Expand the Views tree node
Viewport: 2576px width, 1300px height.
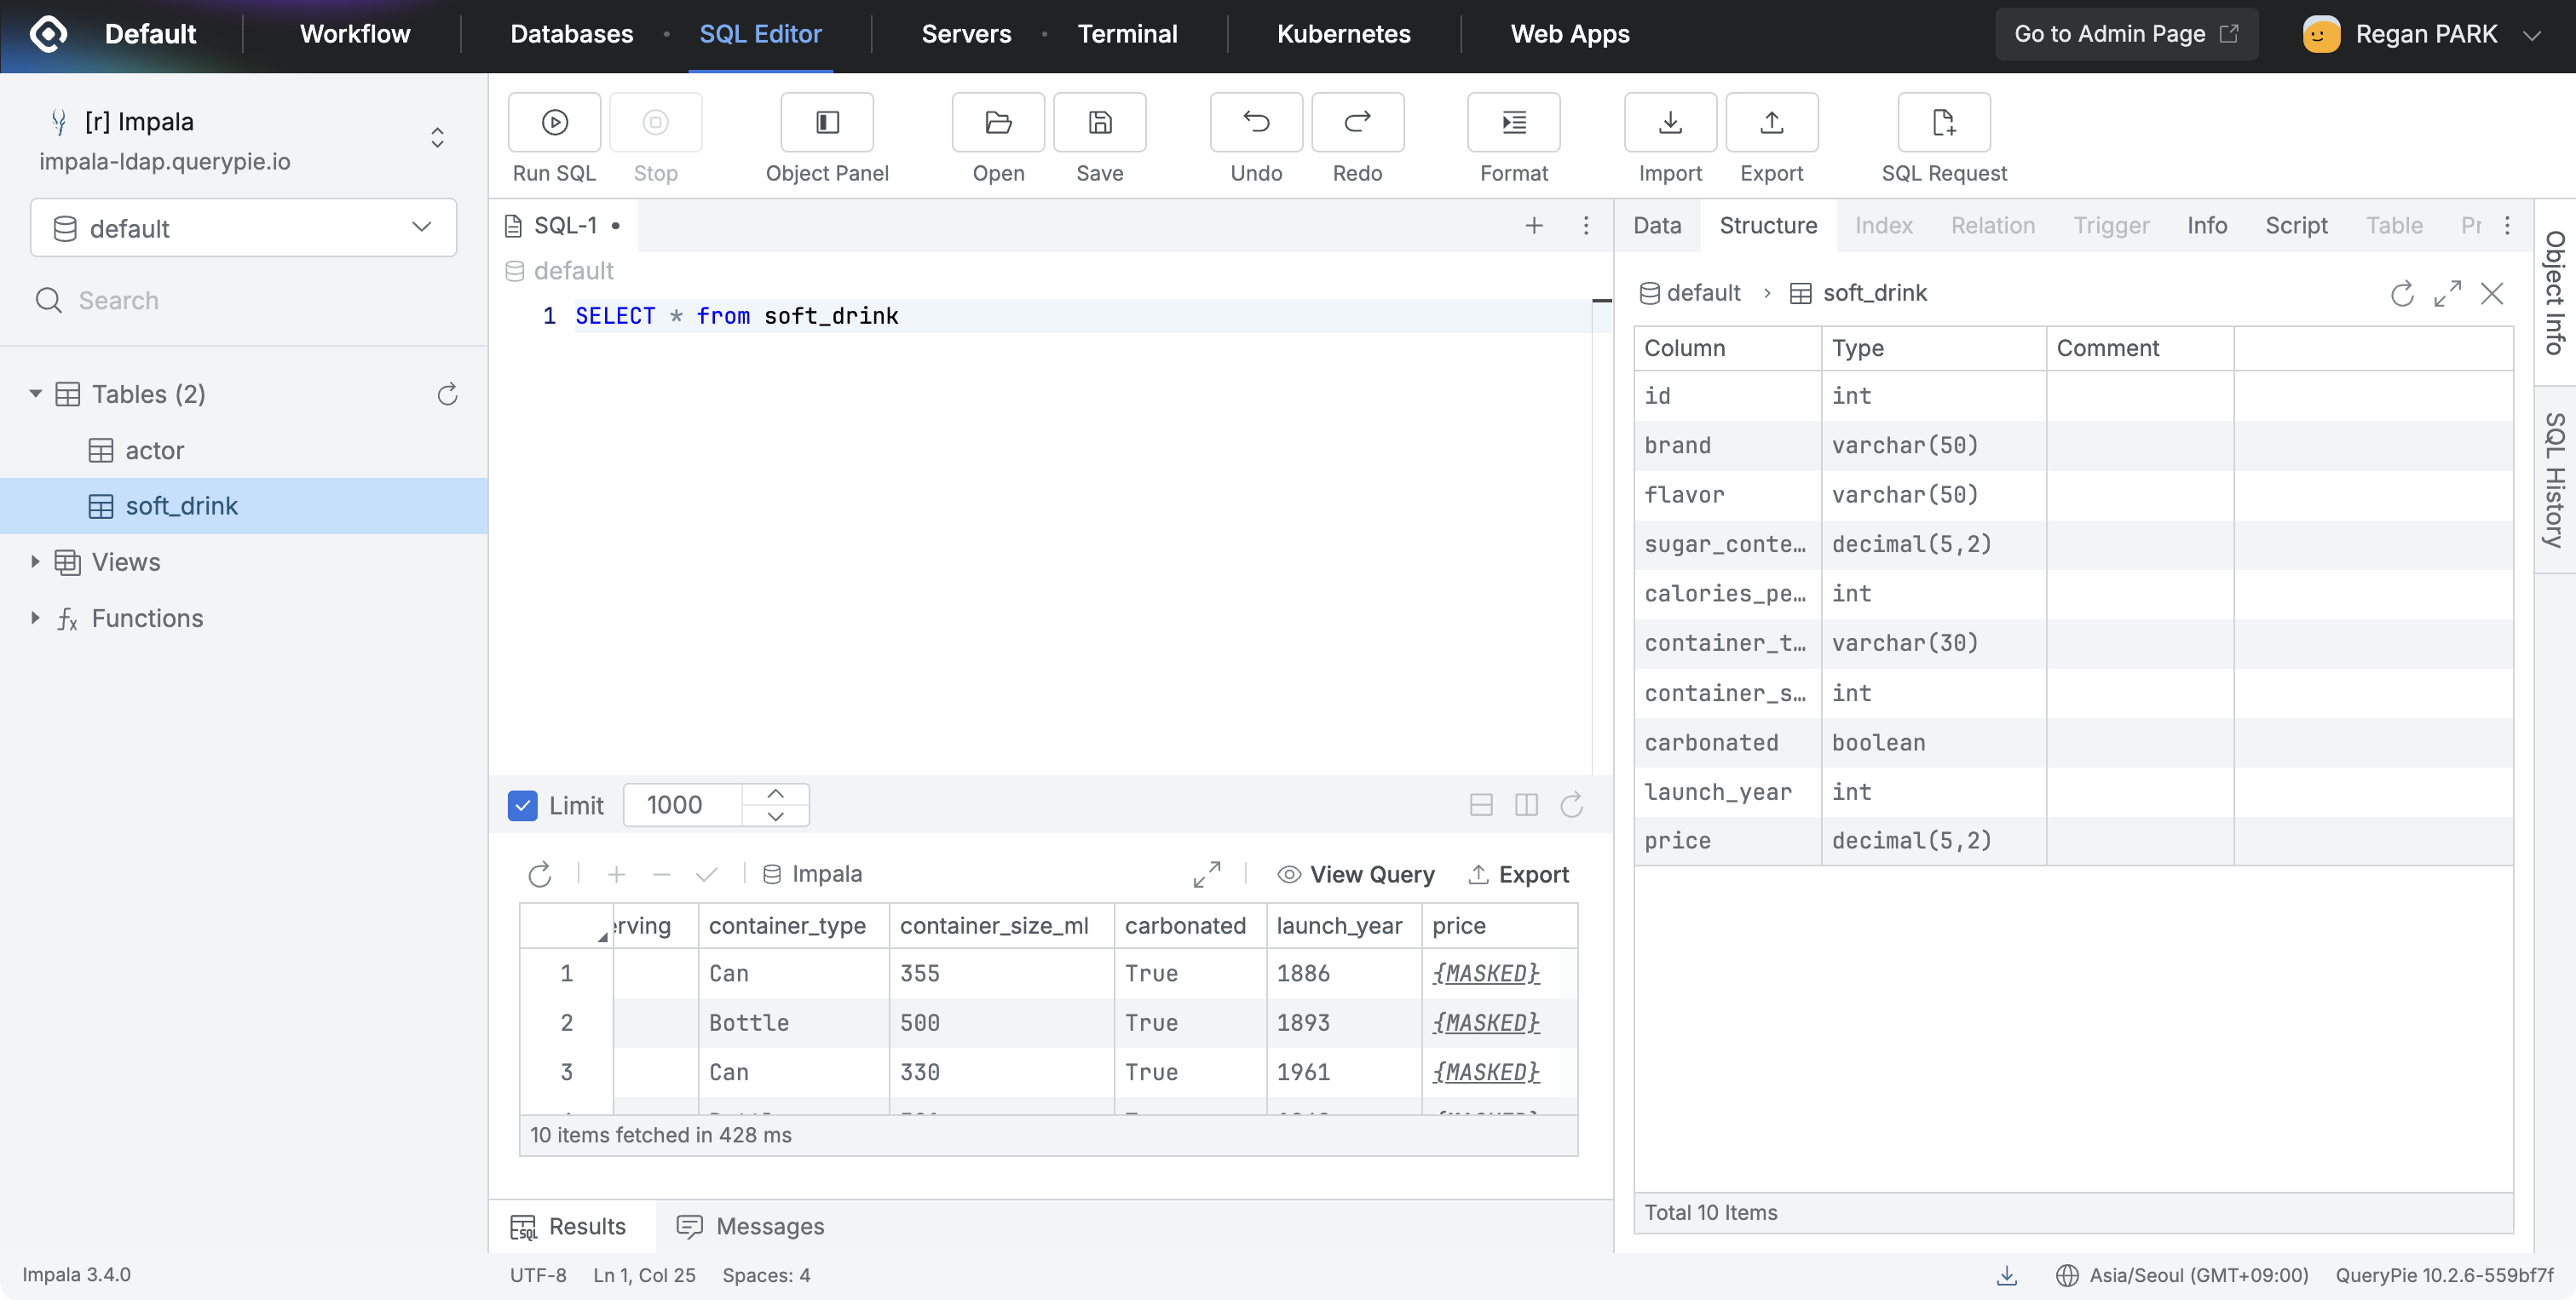point(35,562)
